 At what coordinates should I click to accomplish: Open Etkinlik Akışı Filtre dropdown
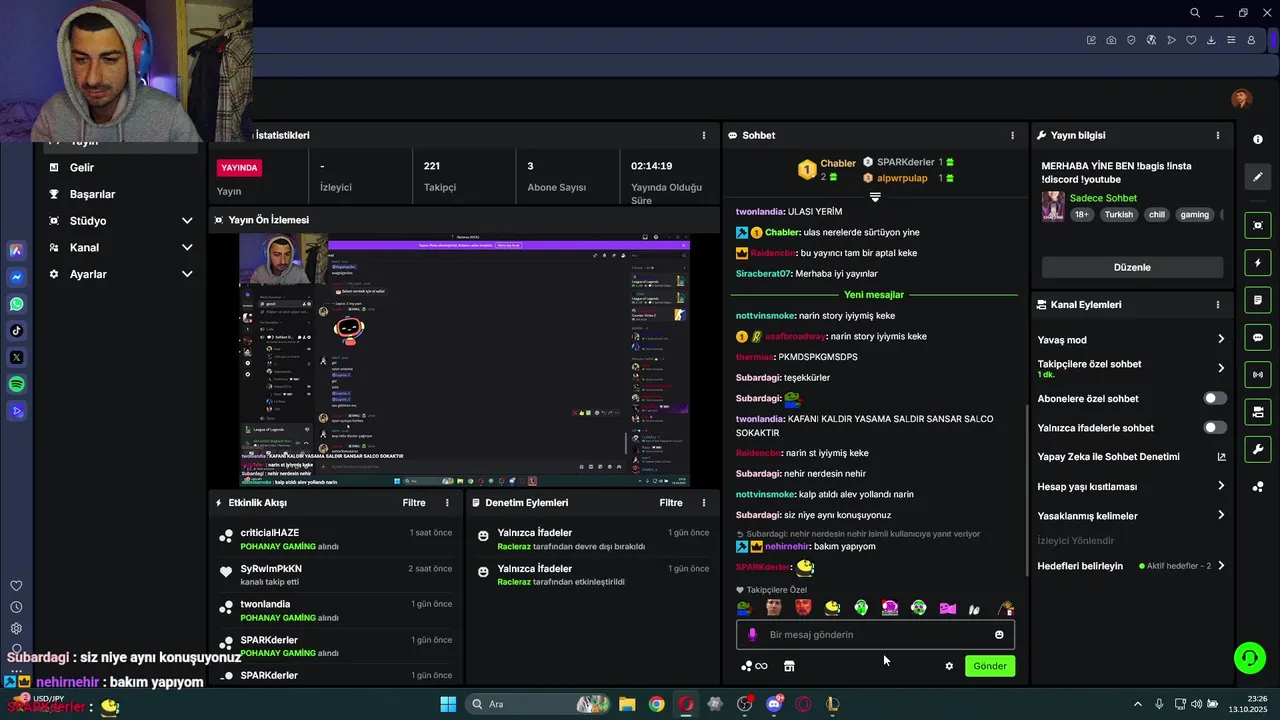point(414,503)
